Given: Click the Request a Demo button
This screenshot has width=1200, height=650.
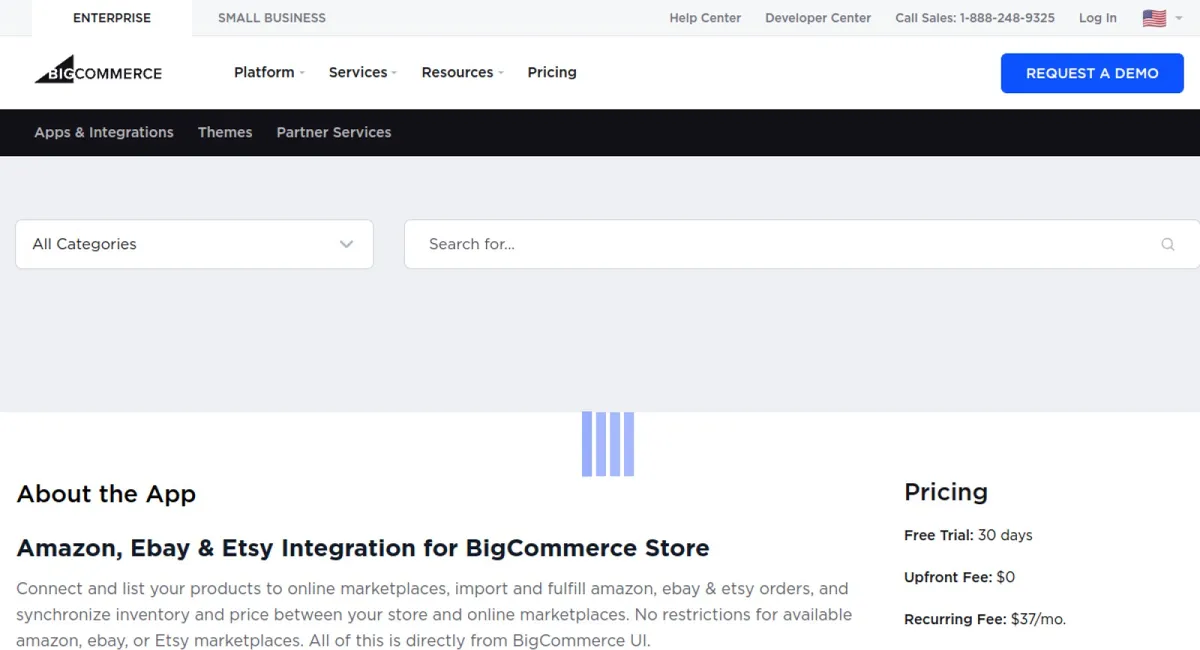Looking at the screenshot, I should (1092, 73).
